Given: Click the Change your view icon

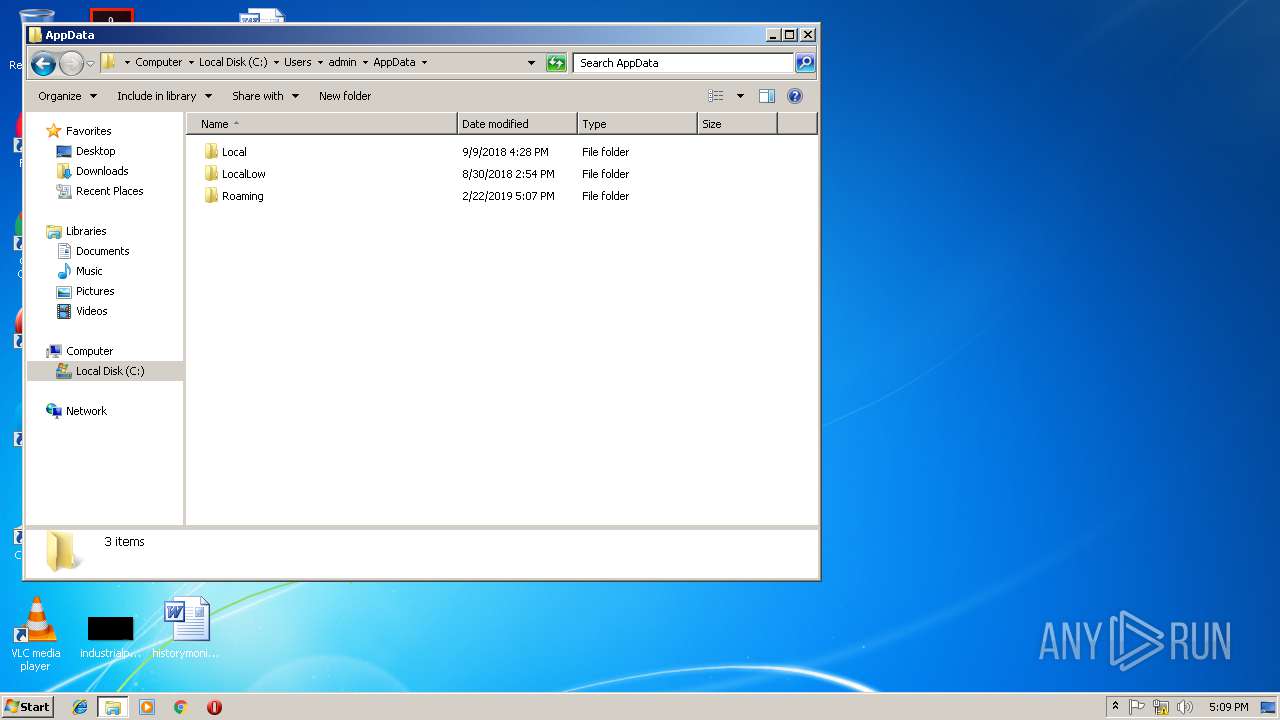Looking at the screenshot, I should point(716,96).
